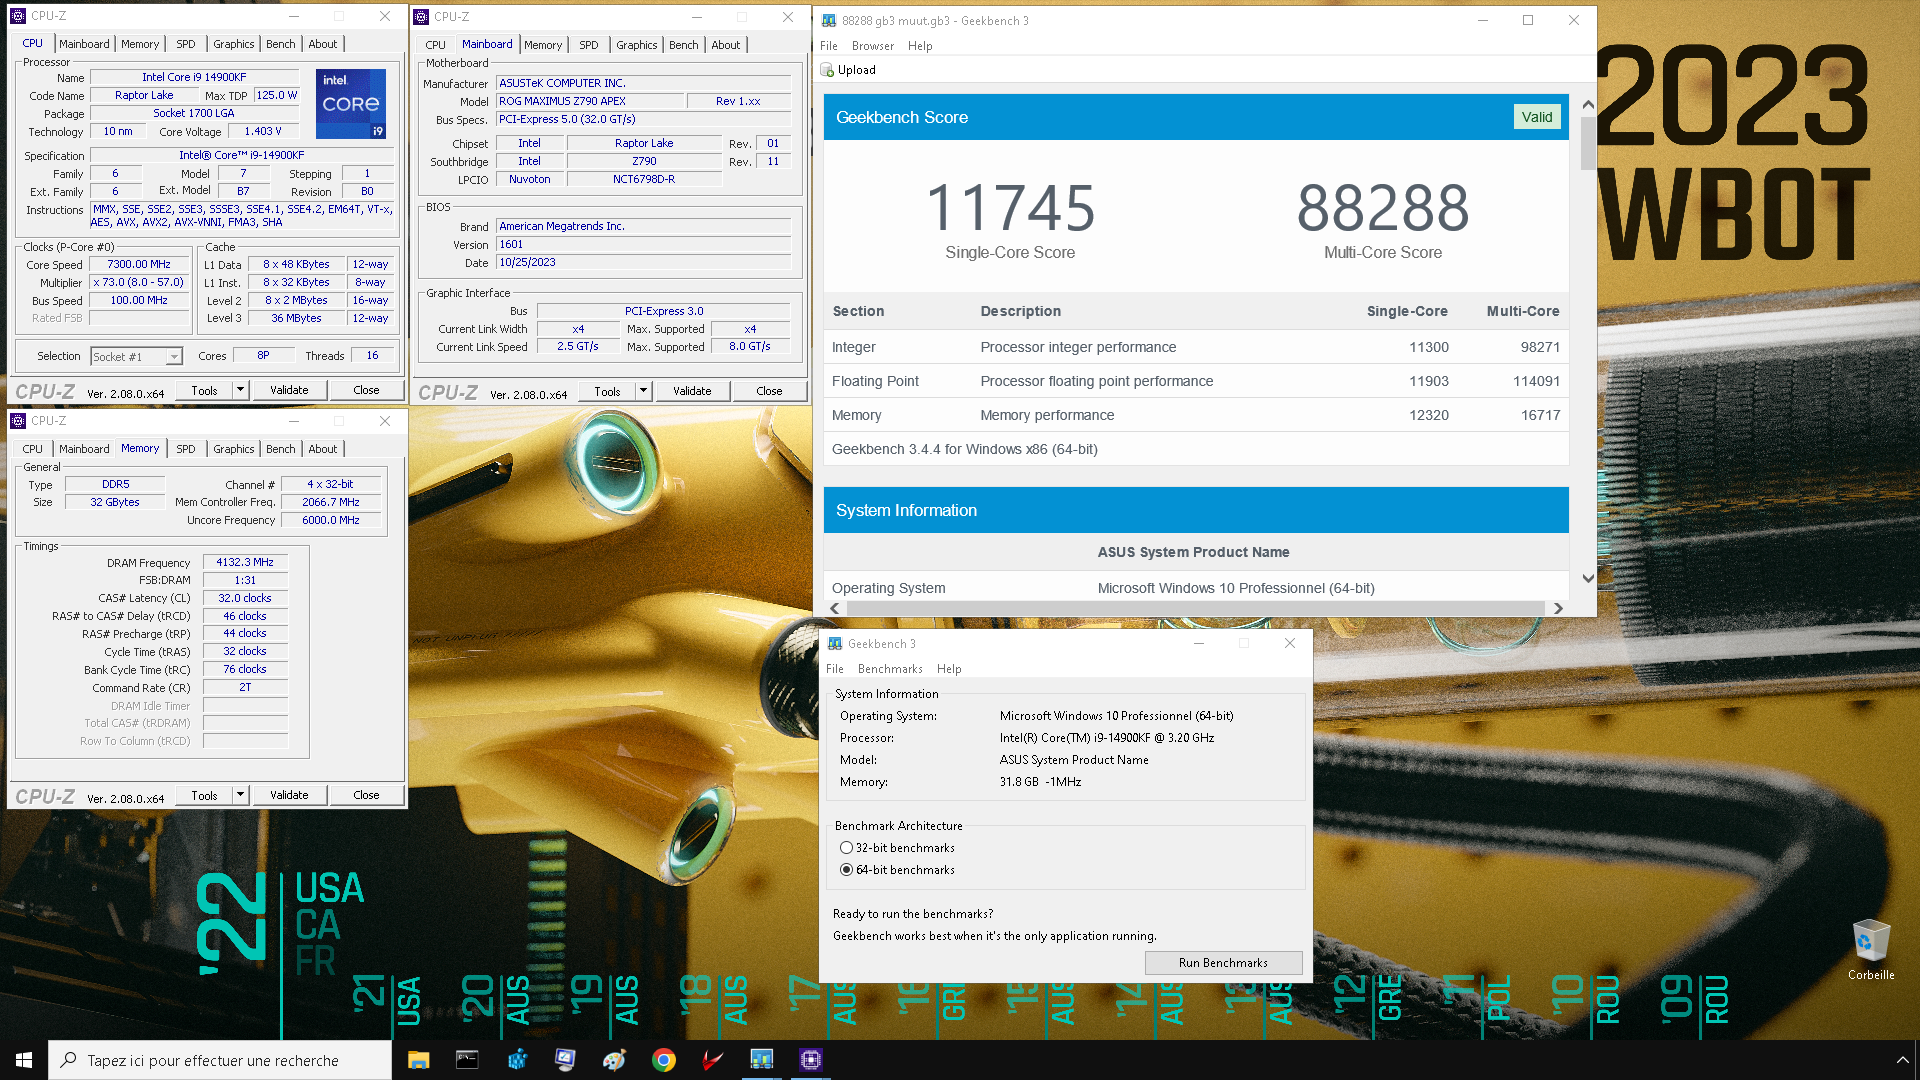Click Windows search box in taskbar
Image resolution: width=1920 pixels, height=1080 pixels.
(220, 1060)
